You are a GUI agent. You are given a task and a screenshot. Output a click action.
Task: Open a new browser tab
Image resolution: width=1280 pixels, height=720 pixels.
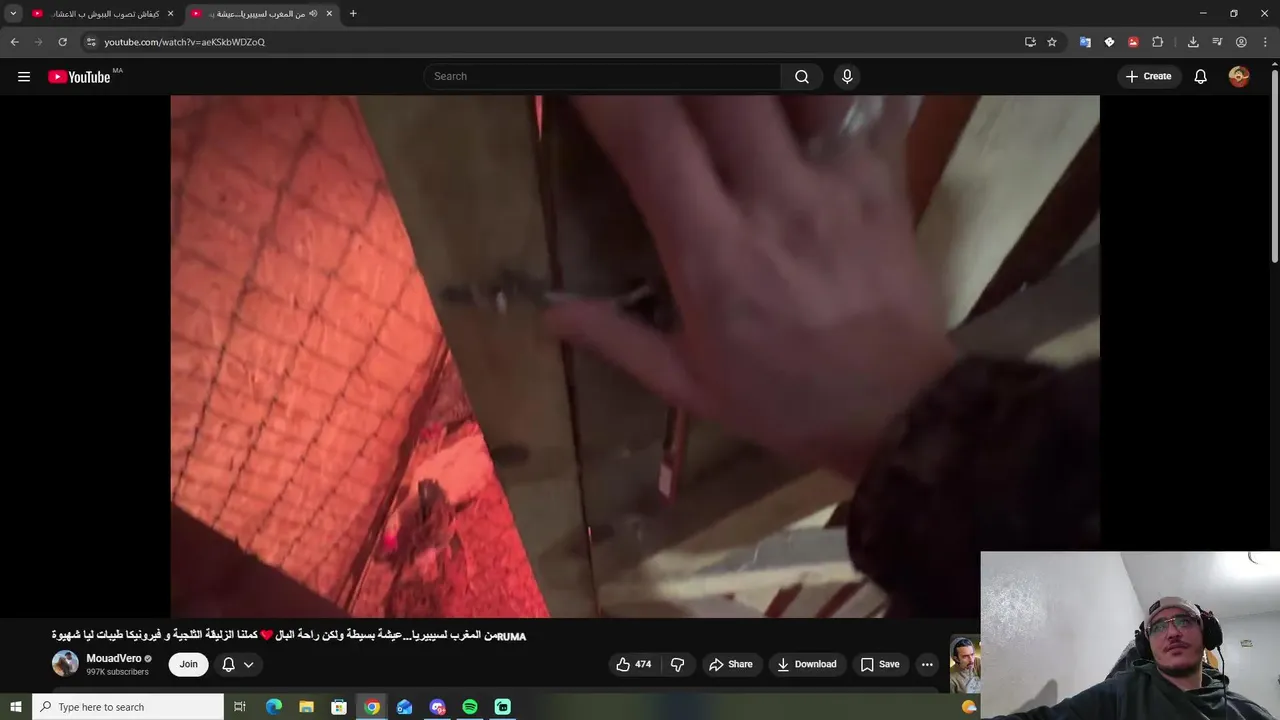[353, 14]
